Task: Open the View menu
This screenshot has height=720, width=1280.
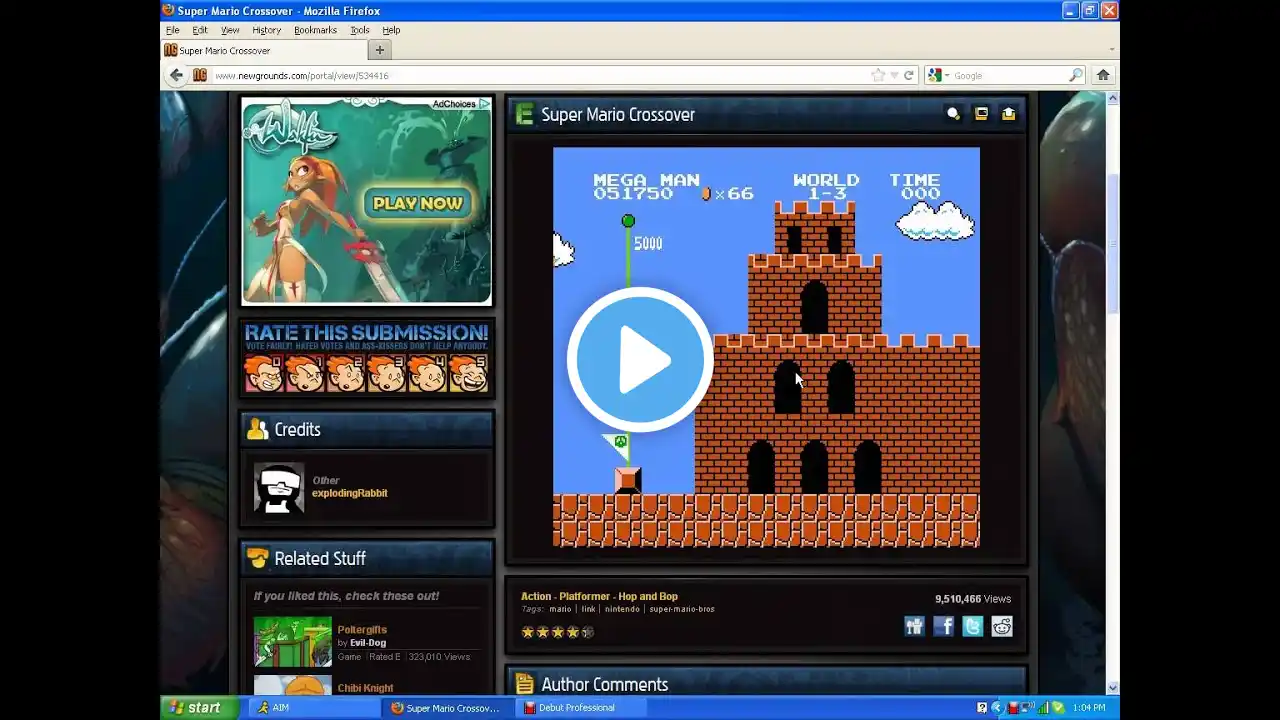Action: pyautogui.click(x=230, y=30)
